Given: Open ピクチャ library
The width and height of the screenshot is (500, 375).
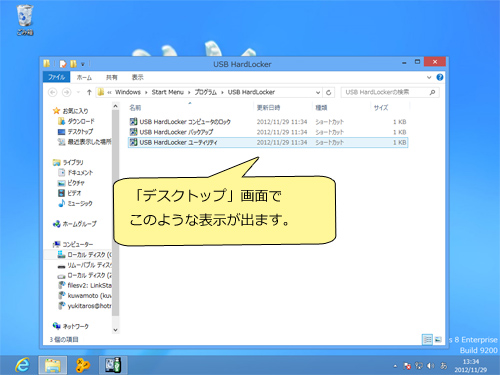Looking at the screenshot, I should click(71, 183).
